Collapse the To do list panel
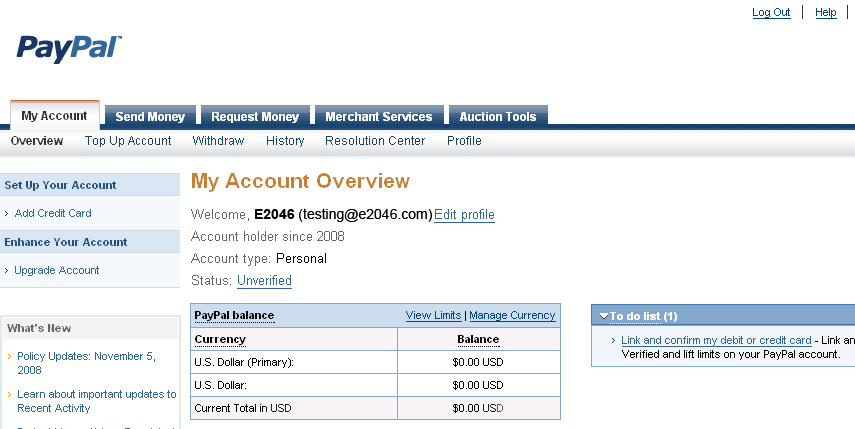Image resolution: width=855 pixels, height=429 pixels. coord(604,316)
